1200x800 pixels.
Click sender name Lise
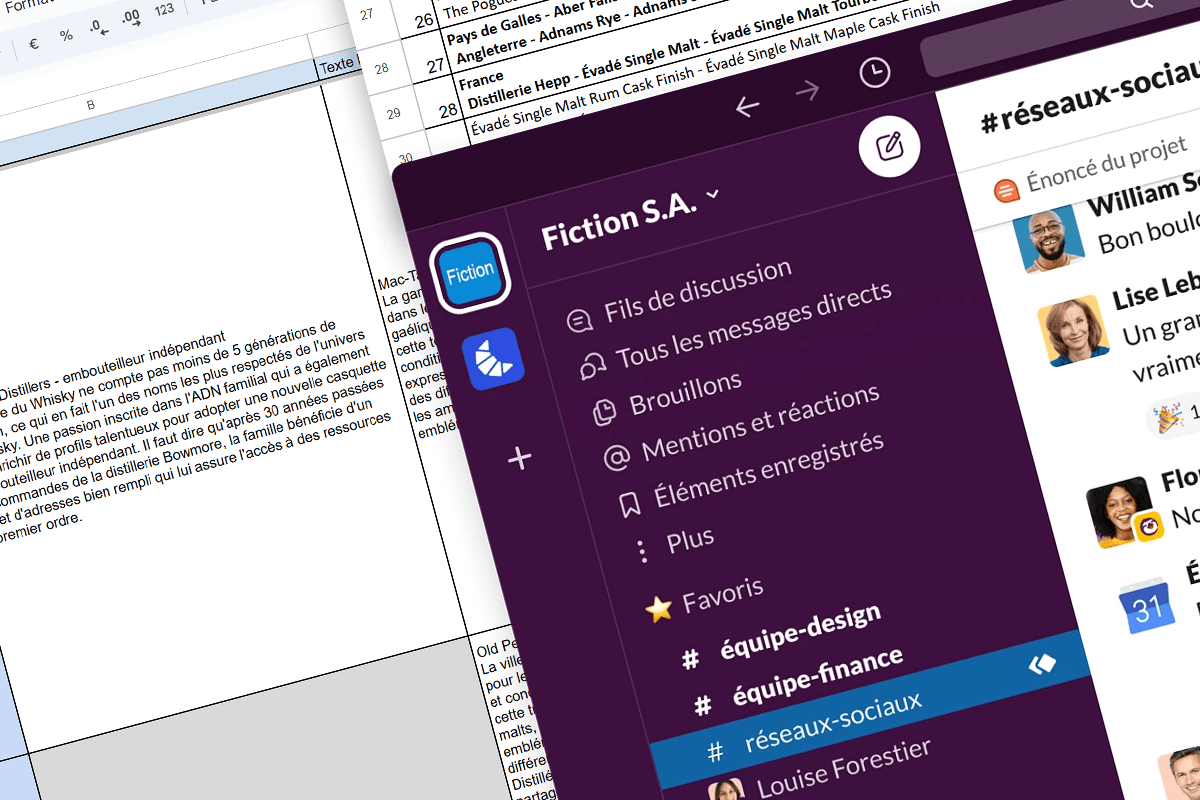coord(1156,289)
